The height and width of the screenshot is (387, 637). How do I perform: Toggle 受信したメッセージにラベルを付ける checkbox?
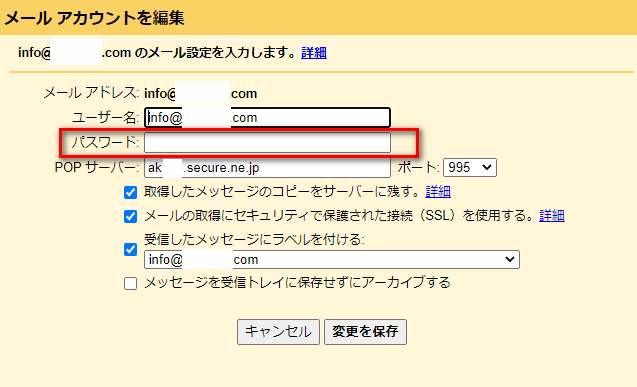point(130,249)
